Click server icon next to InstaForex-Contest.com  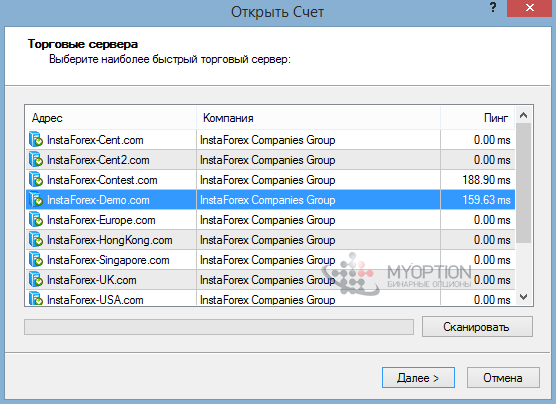pyautogui.click(x=36, y=179)
